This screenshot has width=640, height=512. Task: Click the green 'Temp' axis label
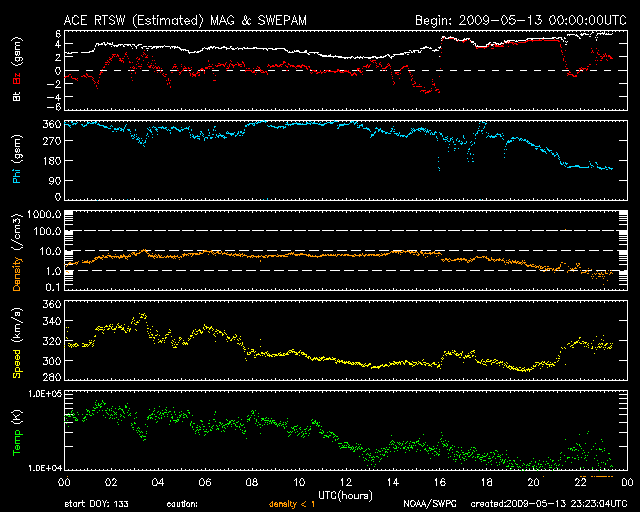[17, 443]
